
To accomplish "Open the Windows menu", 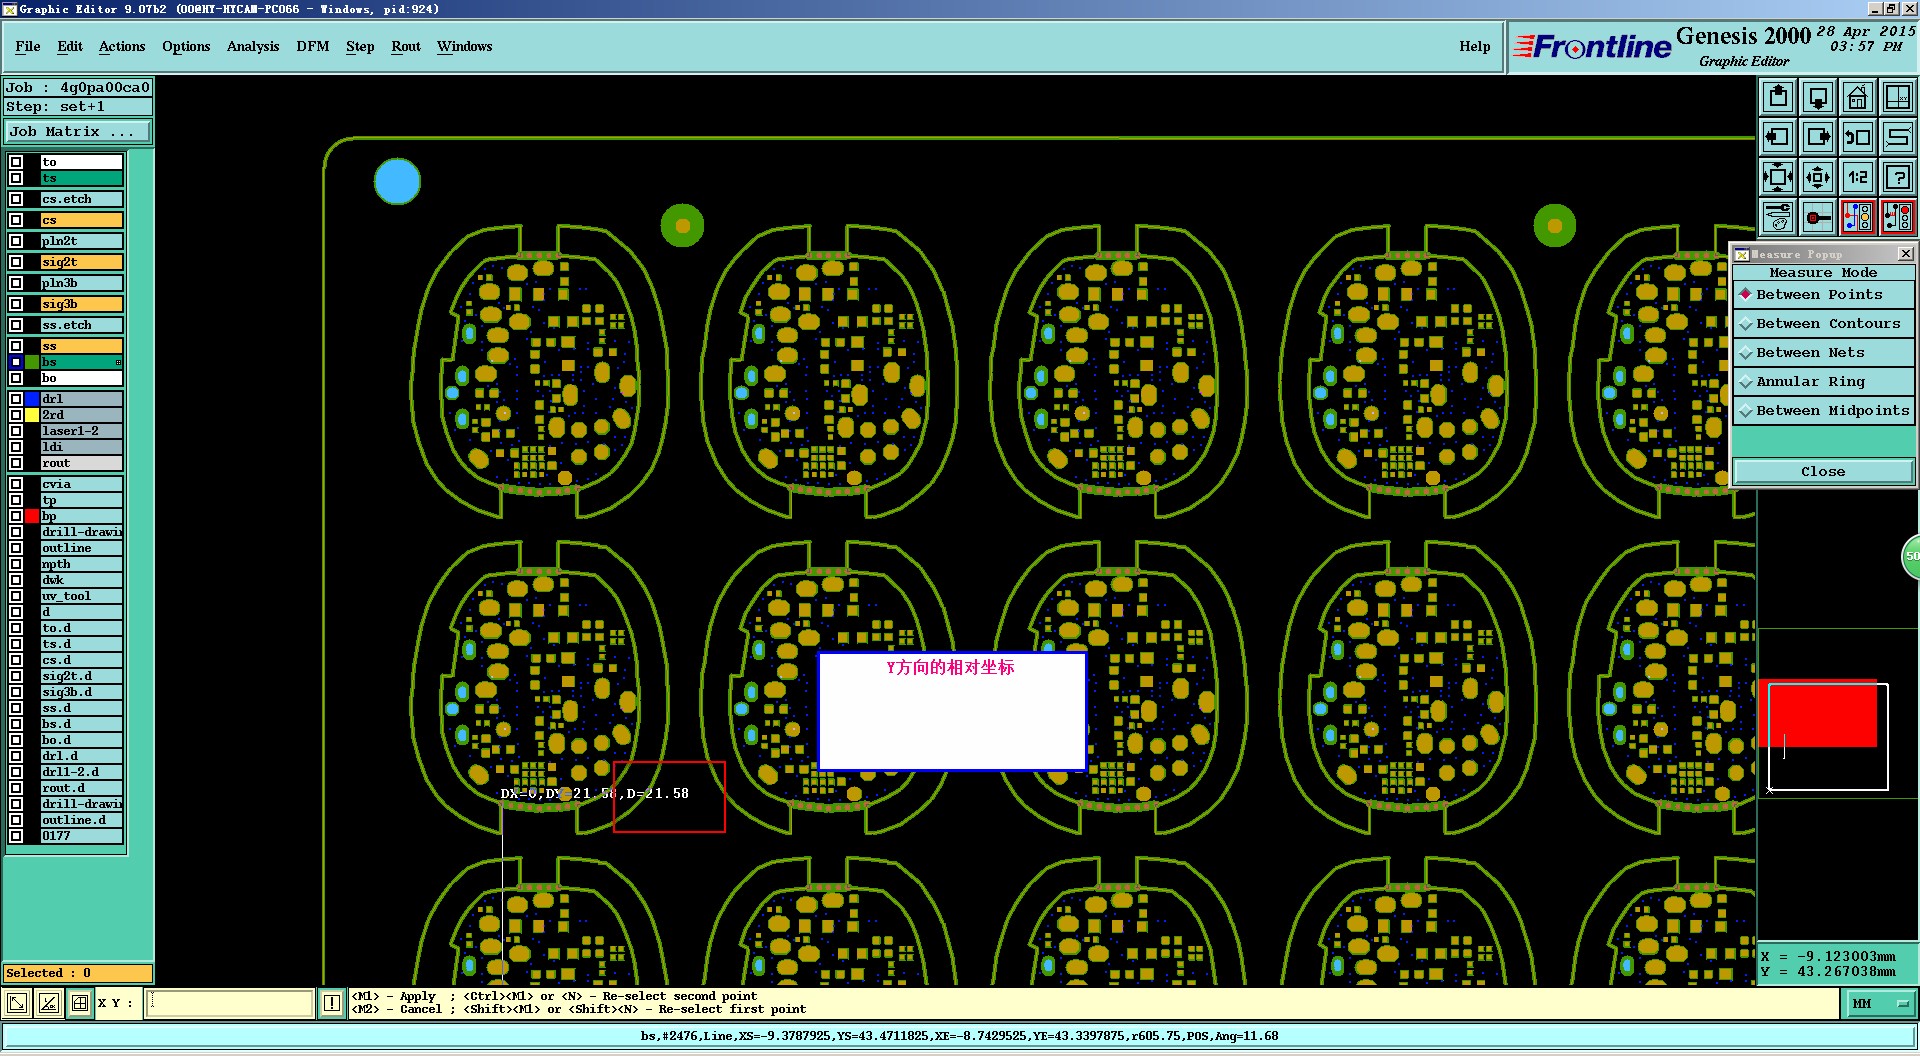I will (465, 47).
